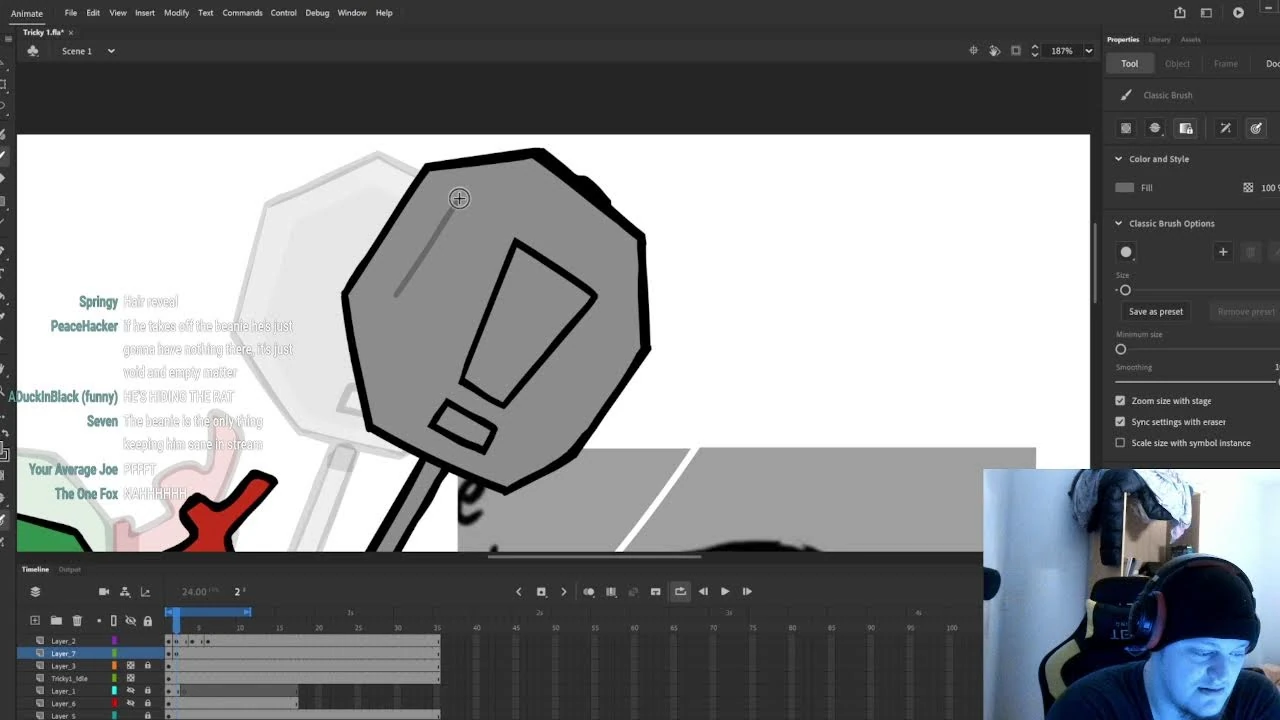Click the Save as preset button
This screenshot has height=720, width=1280.
pyautogui.click(x=1155, y=311)
